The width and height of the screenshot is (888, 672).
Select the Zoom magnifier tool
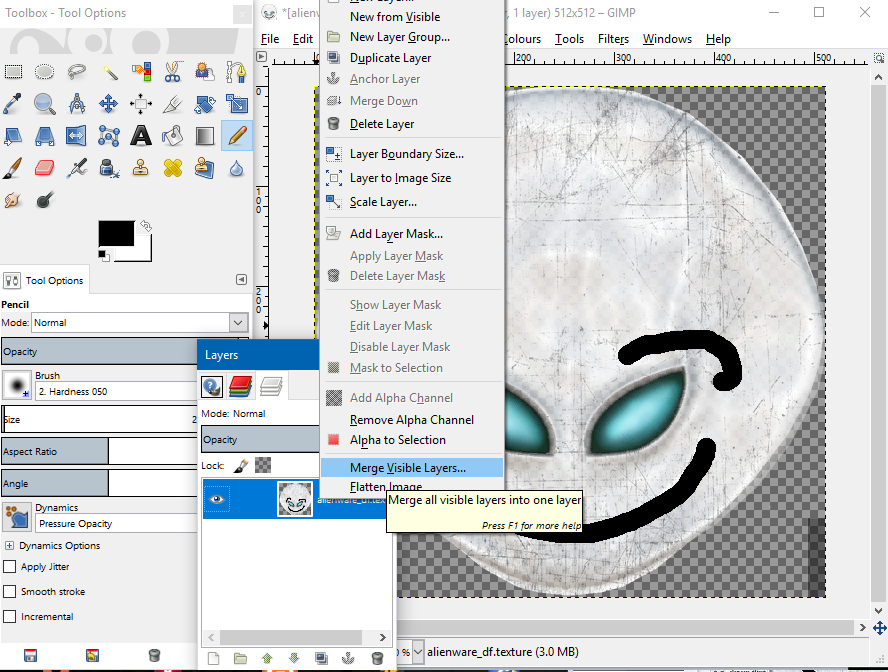(45, 104)
